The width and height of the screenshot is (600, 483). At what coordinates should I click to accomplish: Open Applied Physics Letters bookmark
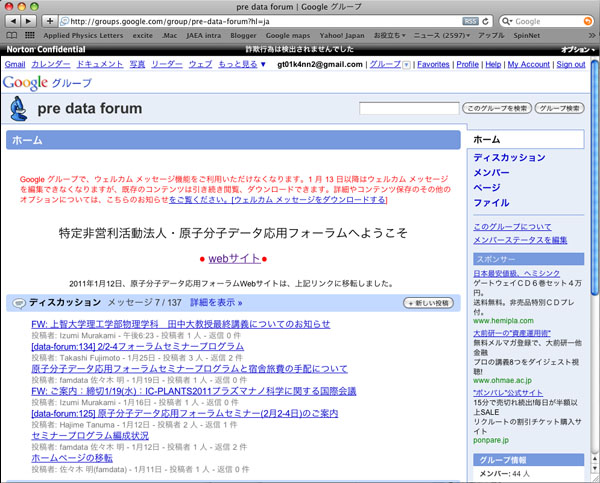pos(83,36)
